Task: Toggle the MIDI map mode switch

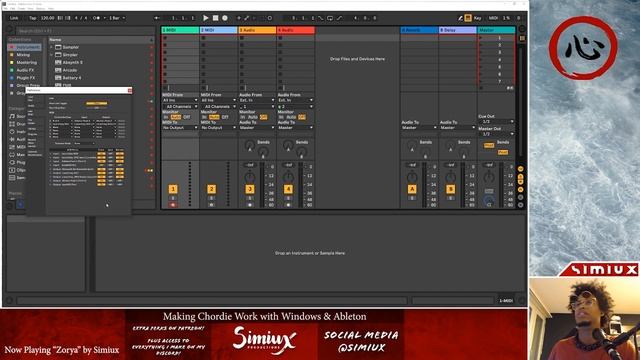Action: (493, 18)
